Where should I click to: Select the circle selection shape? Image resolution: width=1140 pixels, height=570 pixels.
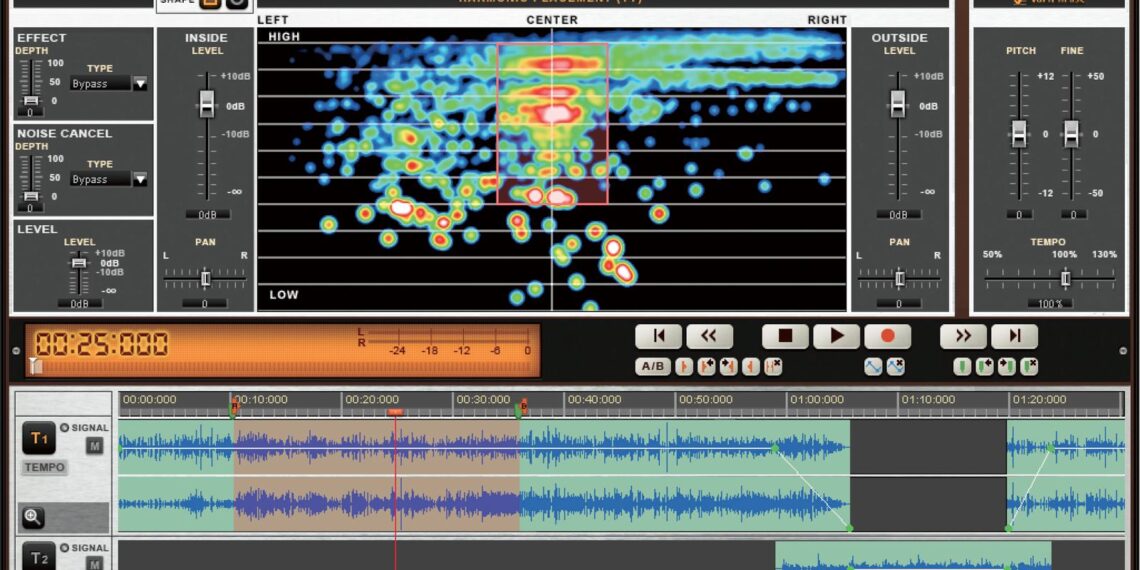tap(237, 2)
